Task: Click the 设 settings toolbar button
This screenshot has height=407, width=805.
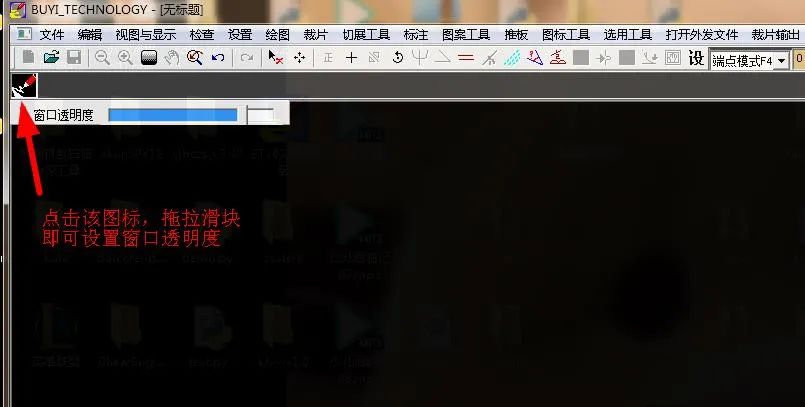Action: tap(696, 58)
